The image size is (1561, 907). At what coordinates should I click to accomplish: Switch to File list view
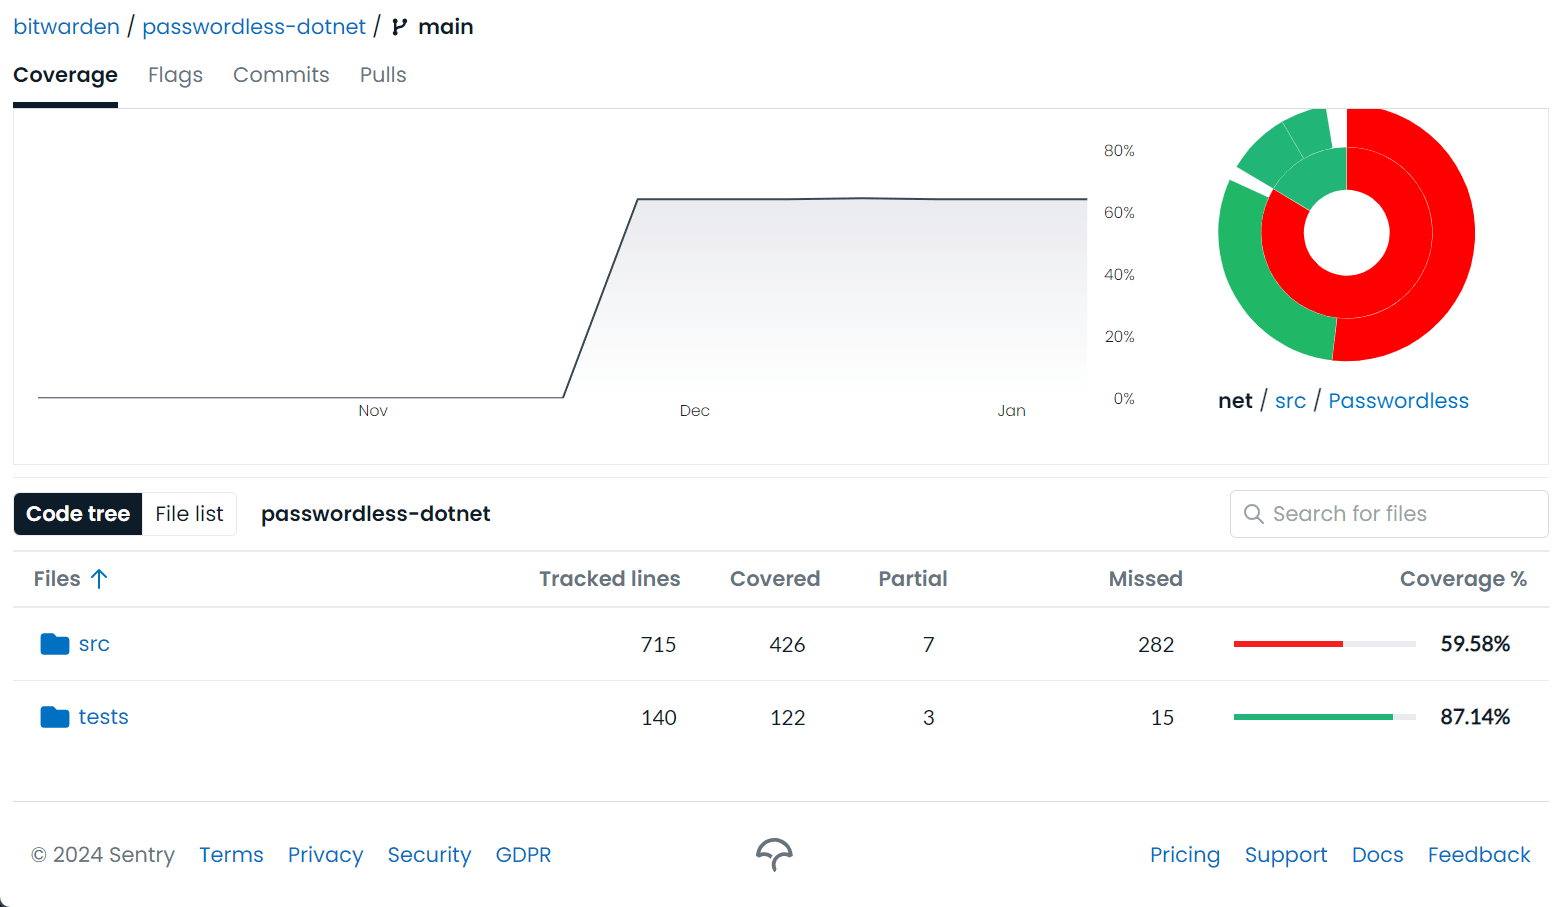[x=189, y=513]
